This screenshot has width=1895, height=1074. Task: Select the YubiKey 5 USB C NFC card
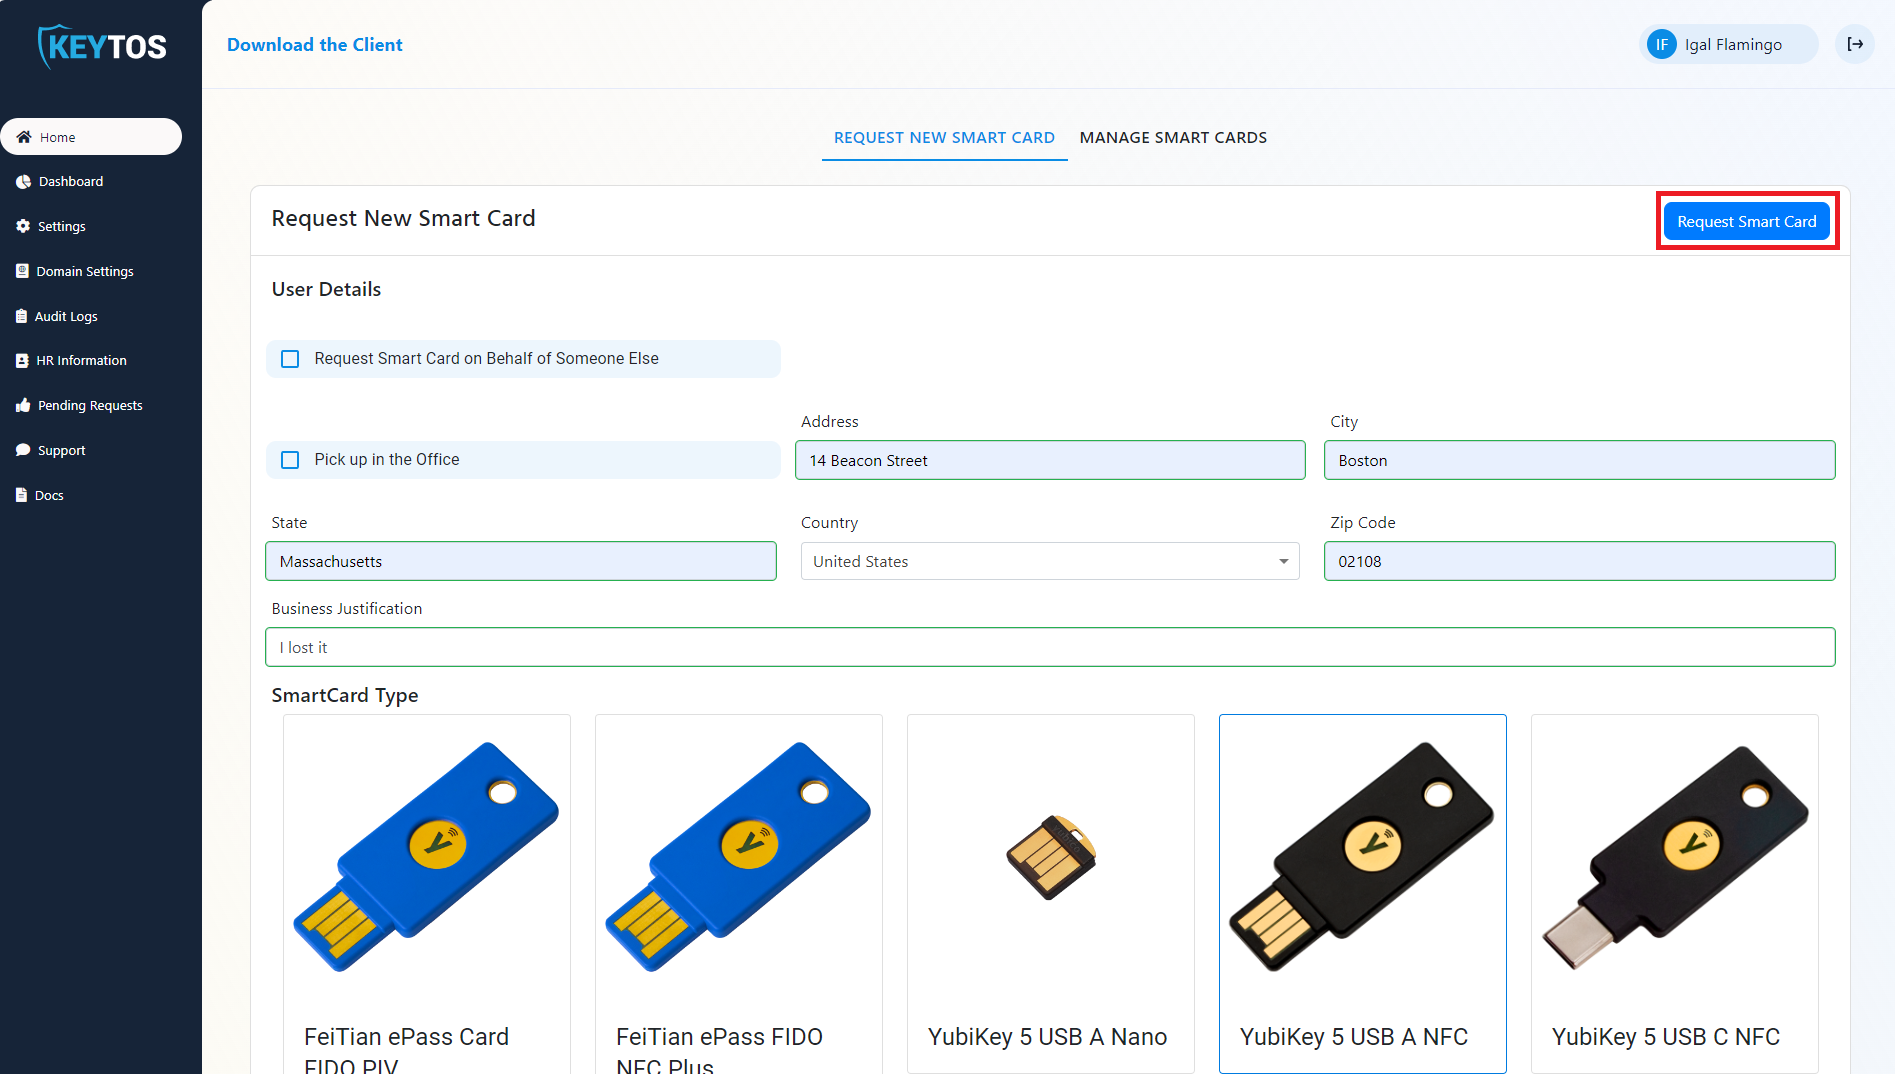[1675, 894]
